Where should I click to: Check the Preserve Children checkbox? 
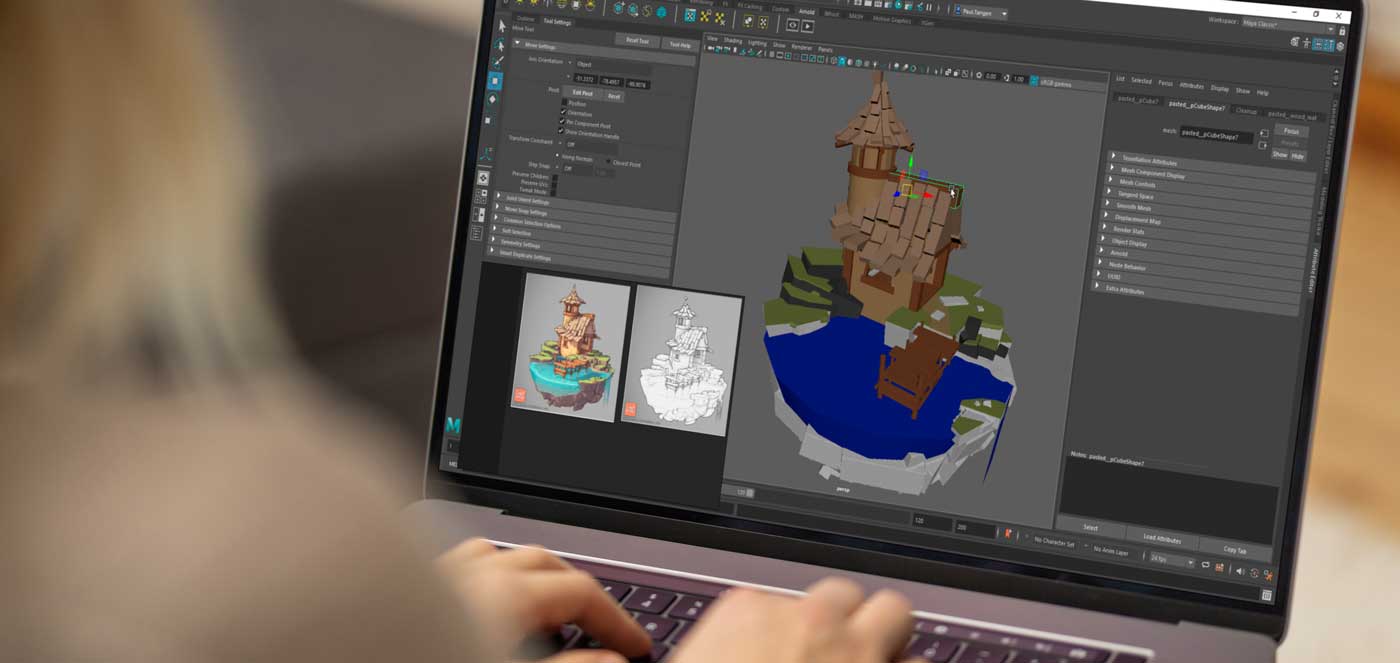pos(554,177)
